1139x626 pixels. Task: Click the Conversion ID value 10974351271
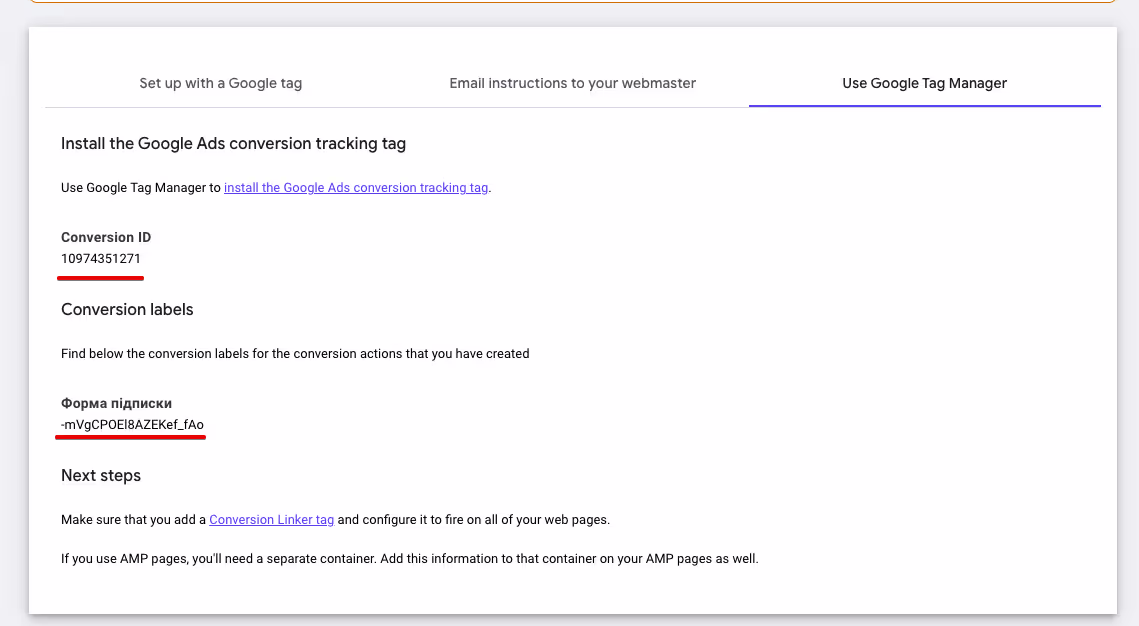pyautogui.click(x=101, y=259)
